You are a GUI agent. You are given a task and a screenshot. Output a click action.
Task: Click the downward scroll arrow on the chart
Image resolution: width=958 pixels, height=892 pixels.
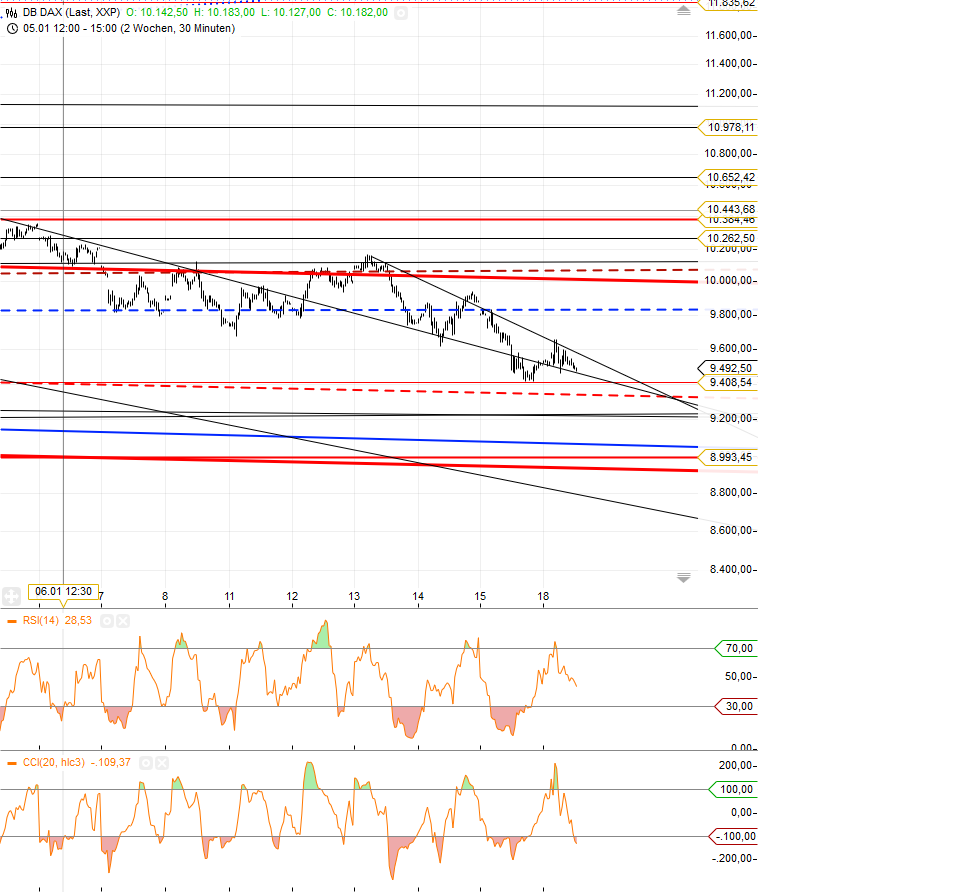coord(684,577)
